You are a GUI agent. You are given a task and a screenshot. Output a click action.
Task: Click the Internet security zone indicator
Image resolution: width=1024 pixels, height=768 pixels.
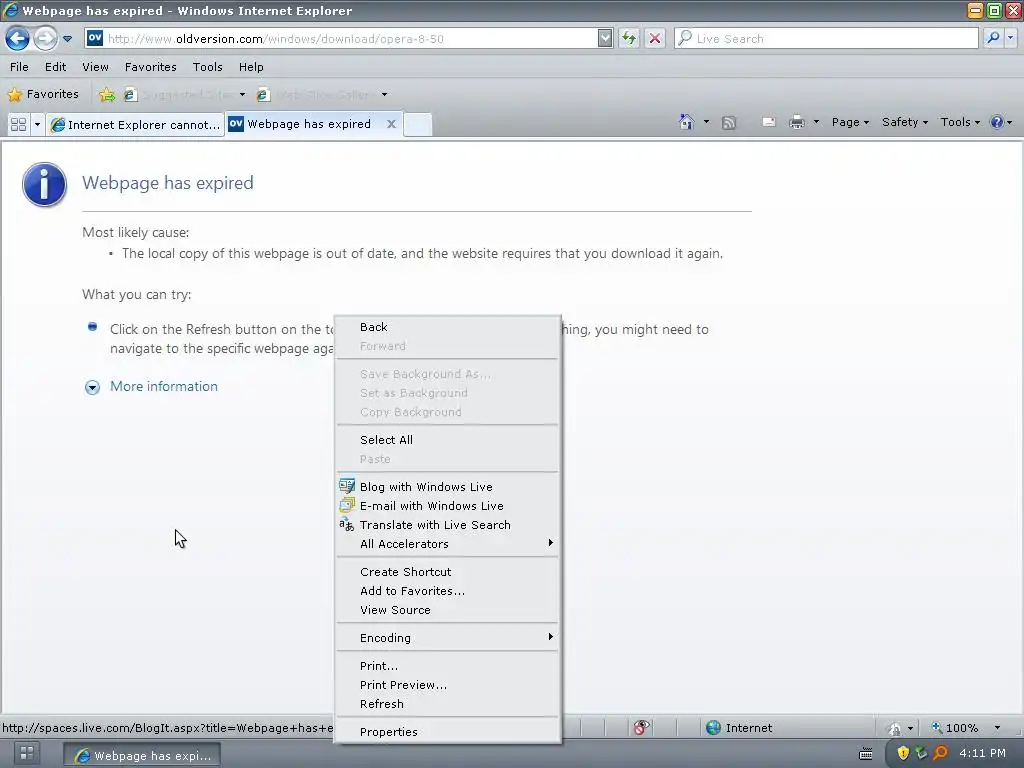tap(739, 728)
